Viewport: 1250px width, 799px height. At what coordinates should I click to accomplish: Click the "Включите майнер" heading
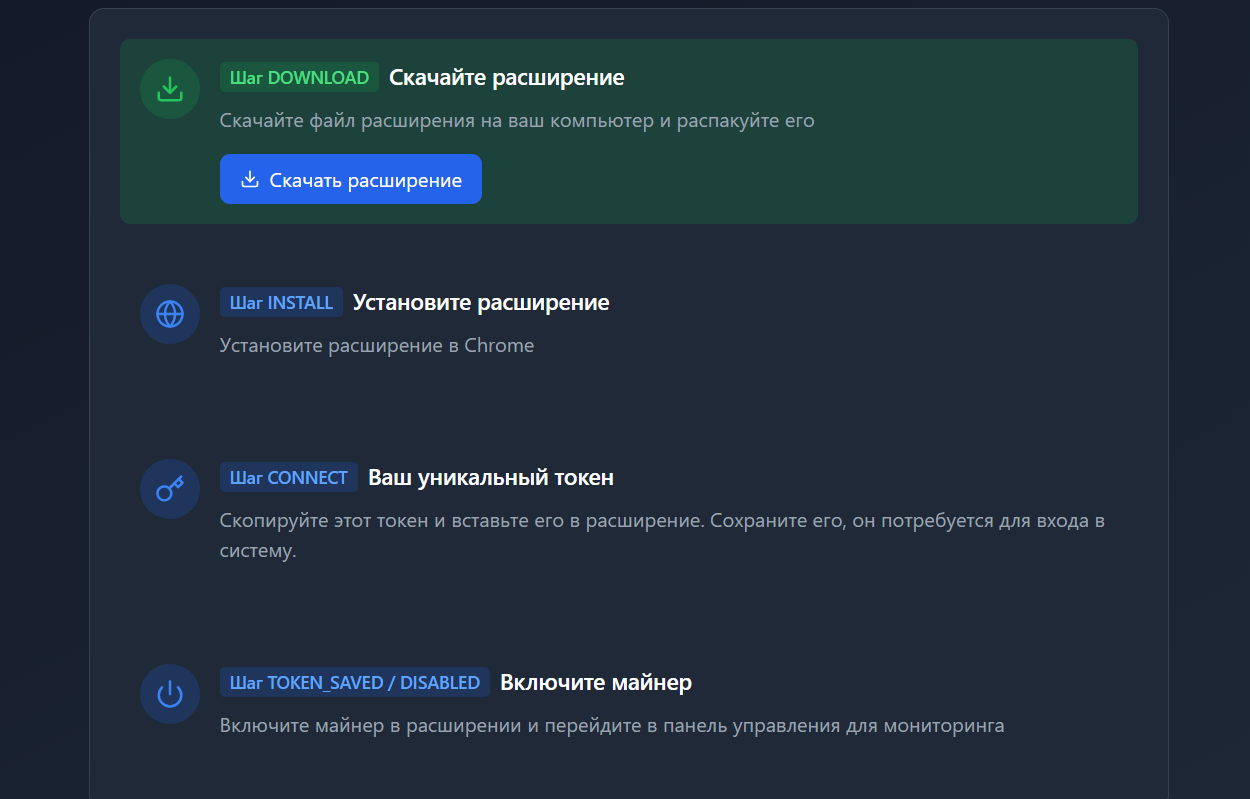pos(596,682)
